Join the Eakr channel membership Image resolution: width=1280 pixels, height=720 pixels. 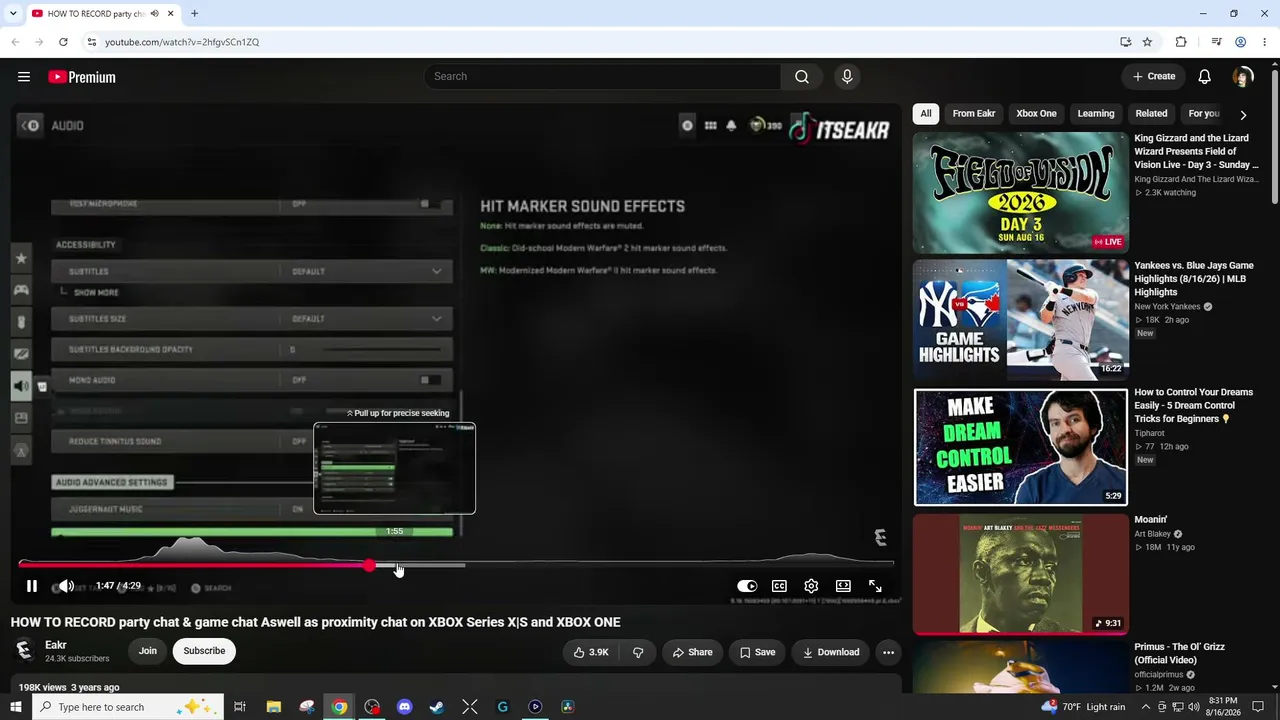click(148, 651)
